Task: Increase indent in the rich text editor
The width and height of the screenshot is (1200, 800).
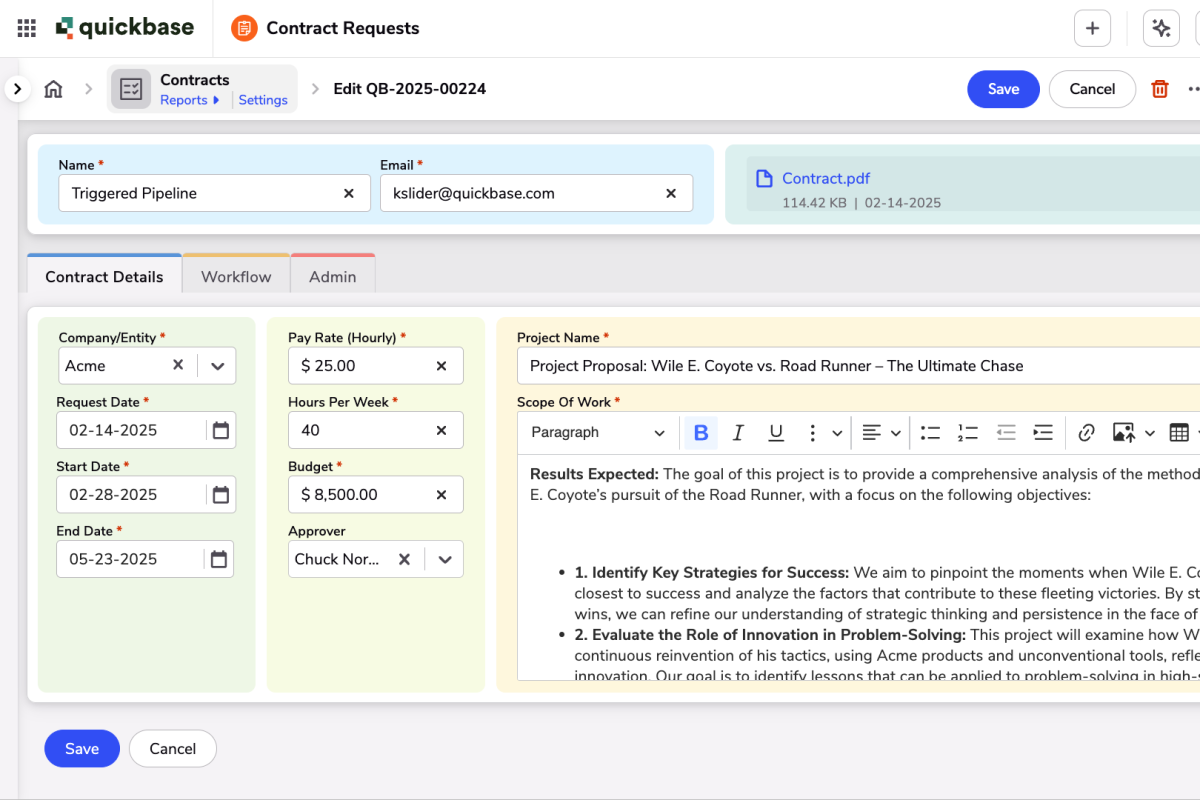Action: pos(1043,432)
